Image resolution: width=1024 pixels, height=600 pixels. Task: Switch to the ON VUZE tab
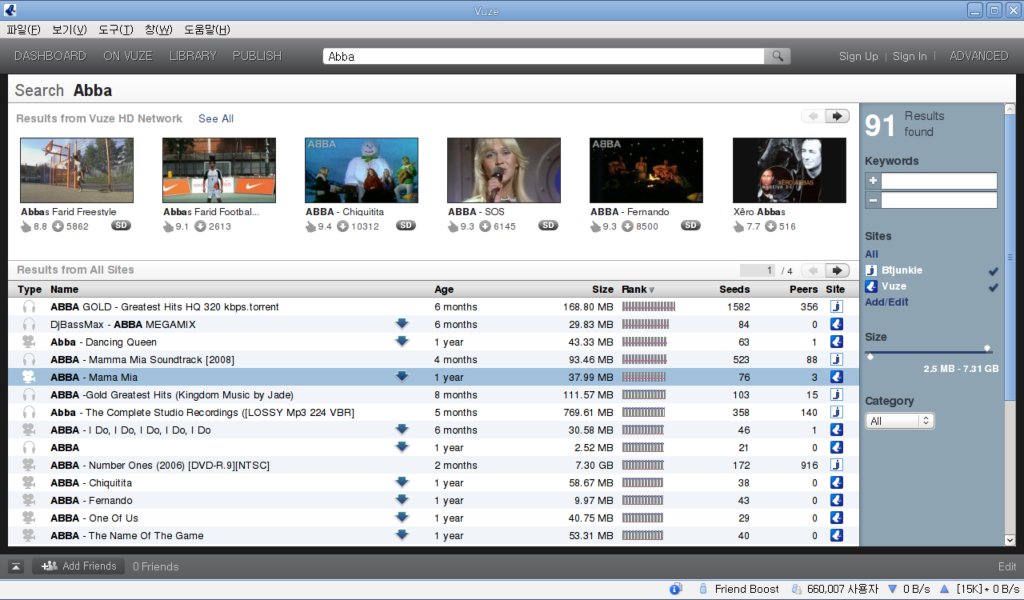click(x=128, y=56)
